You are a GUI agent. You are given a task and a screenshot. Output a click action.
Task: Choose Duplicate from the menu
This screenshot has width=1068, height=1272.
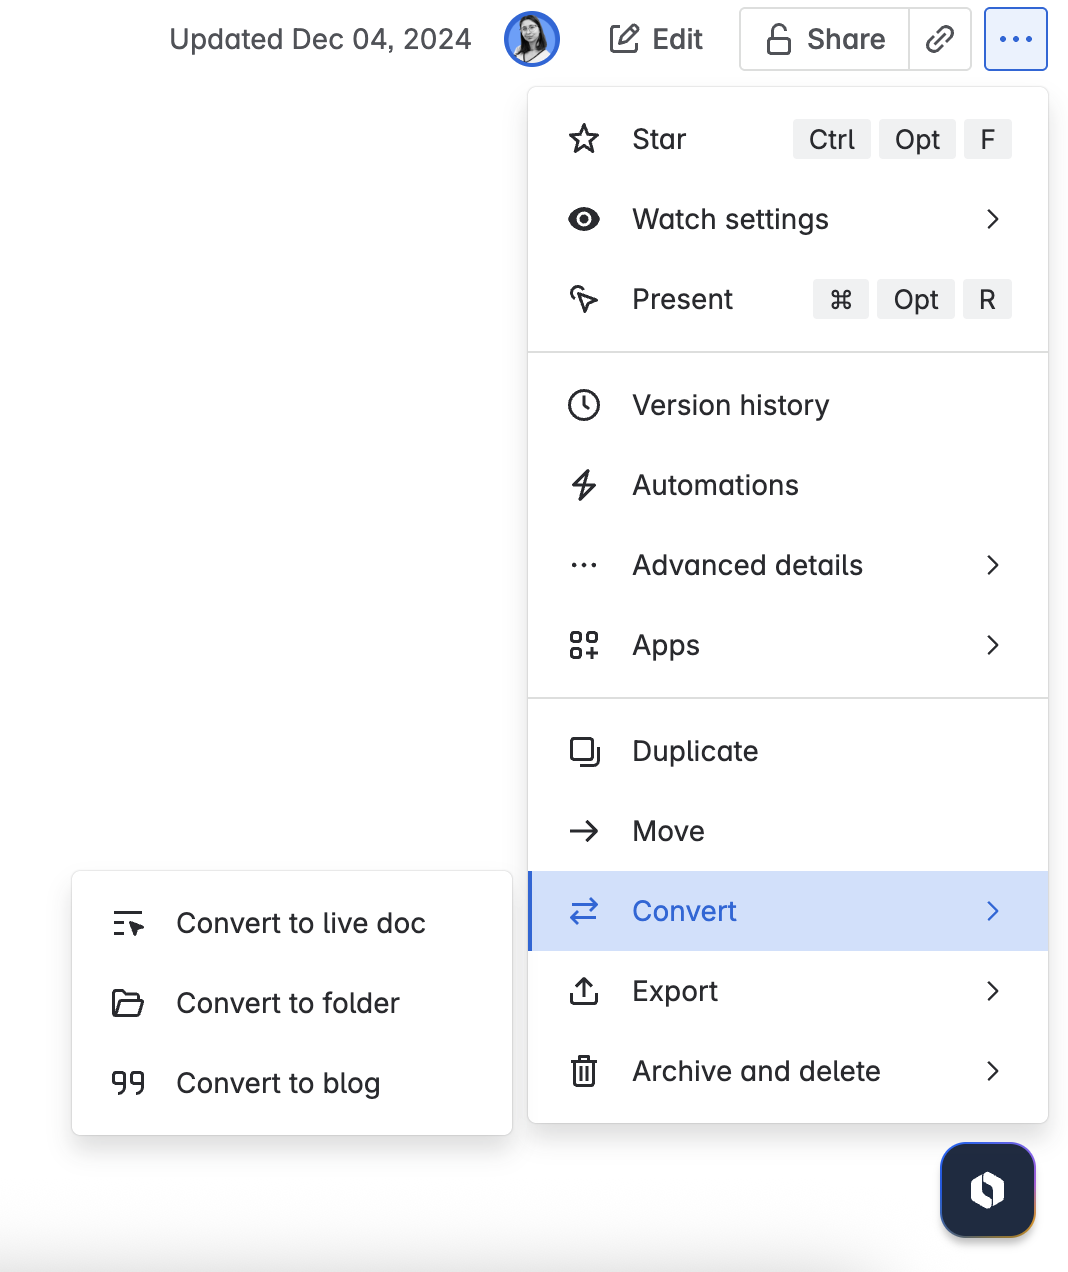[x=788, y=751]
